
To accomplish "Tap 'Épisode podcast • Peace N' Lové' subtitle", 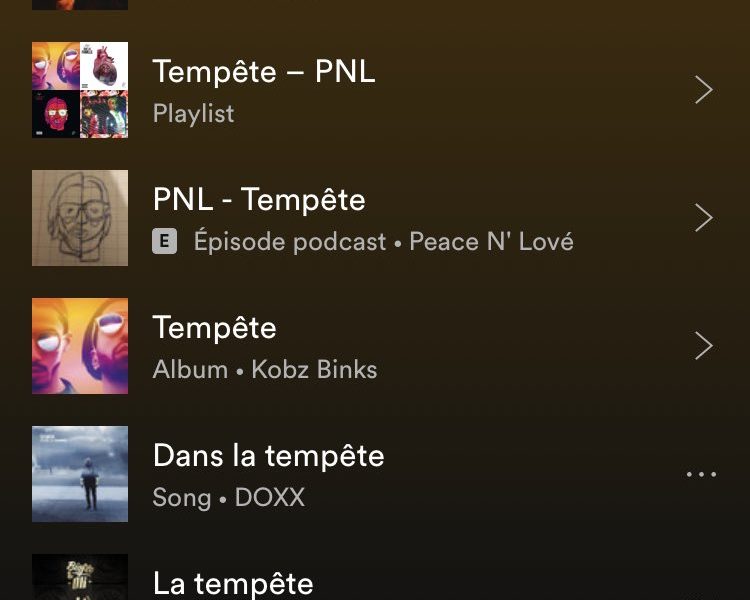I will click(383, 242).
